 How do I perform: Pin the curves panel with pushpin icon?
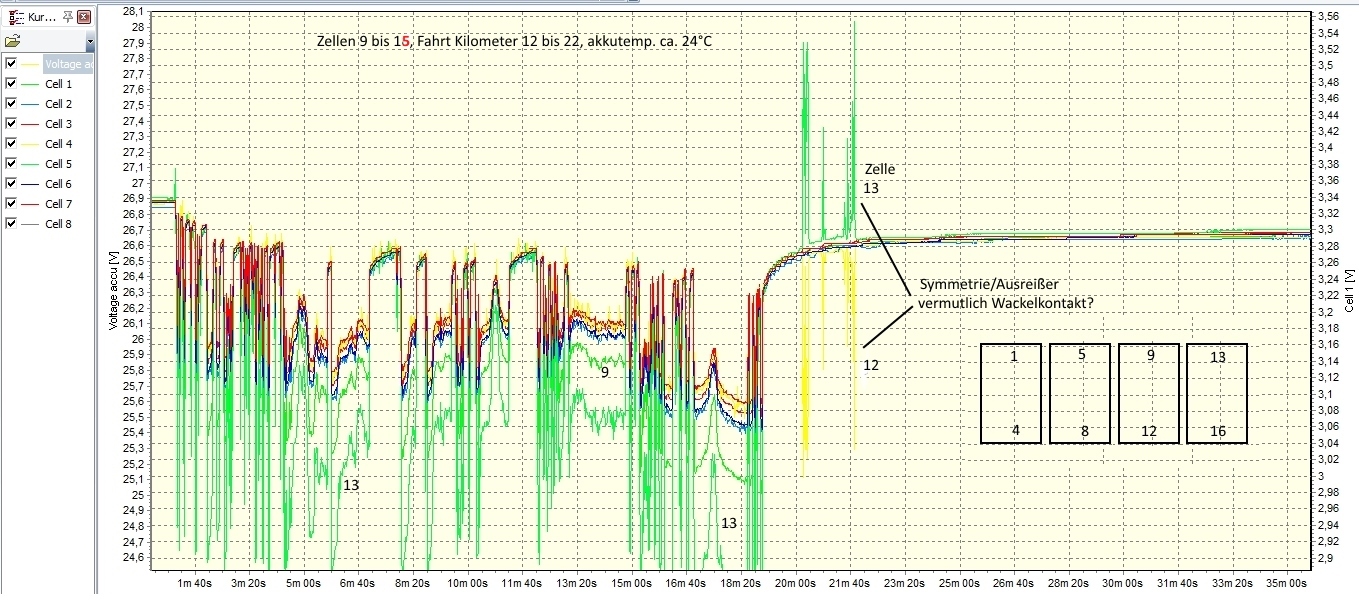point(67,17)
